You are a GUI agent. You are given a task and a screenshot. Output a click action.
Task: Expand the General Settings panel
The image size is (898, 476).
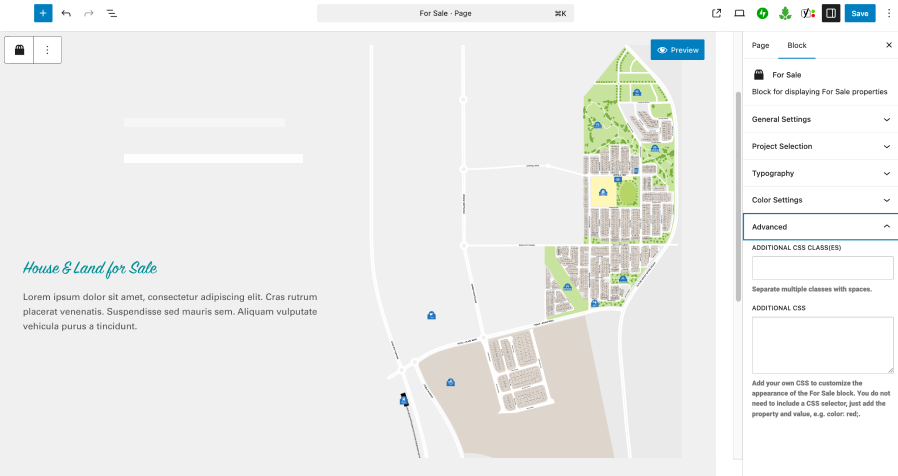pyautogui.click(x=820, y=119)
